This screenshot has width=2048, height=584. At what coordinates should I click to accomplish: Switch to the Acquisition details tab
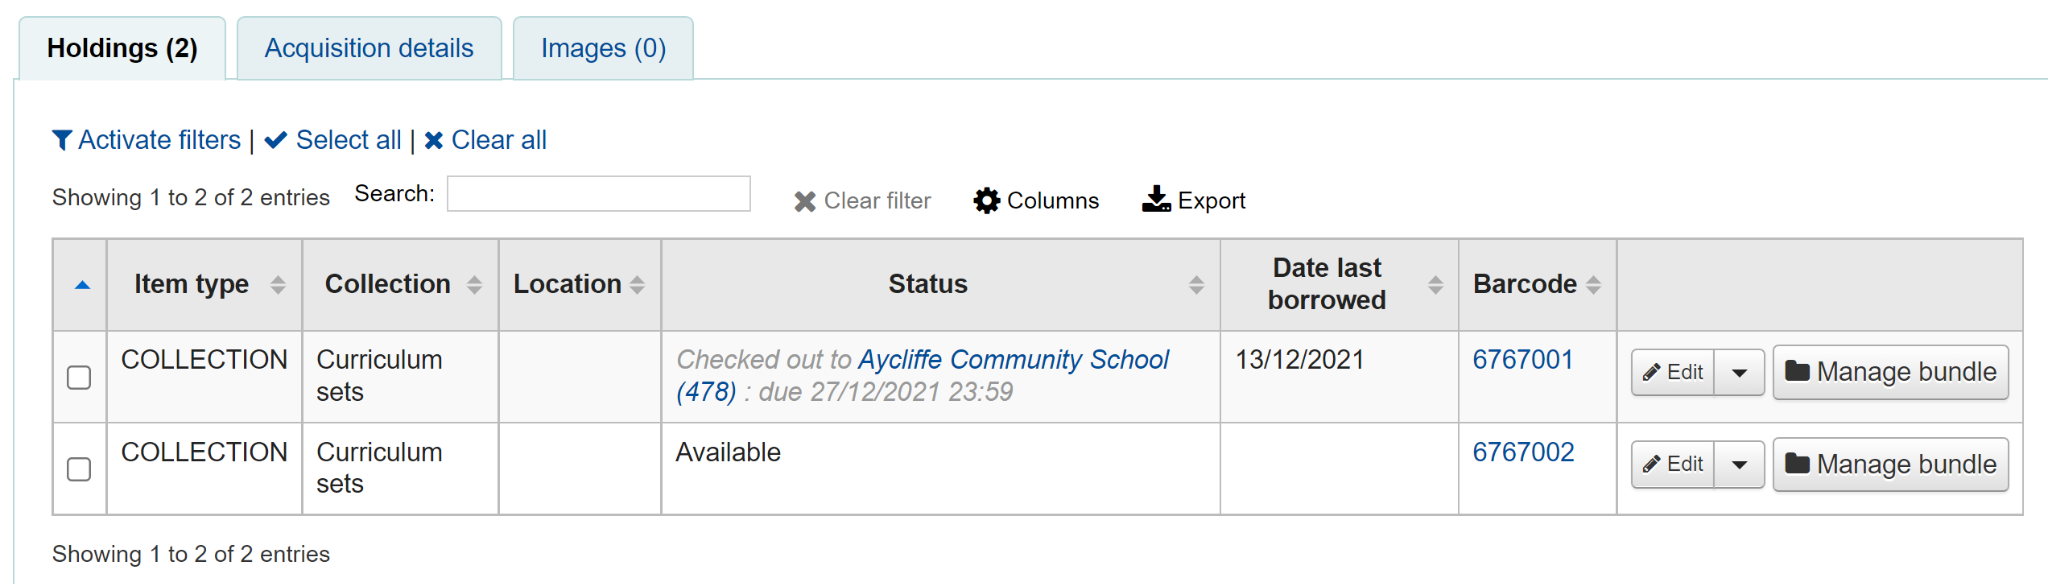(x=368, y=47)
